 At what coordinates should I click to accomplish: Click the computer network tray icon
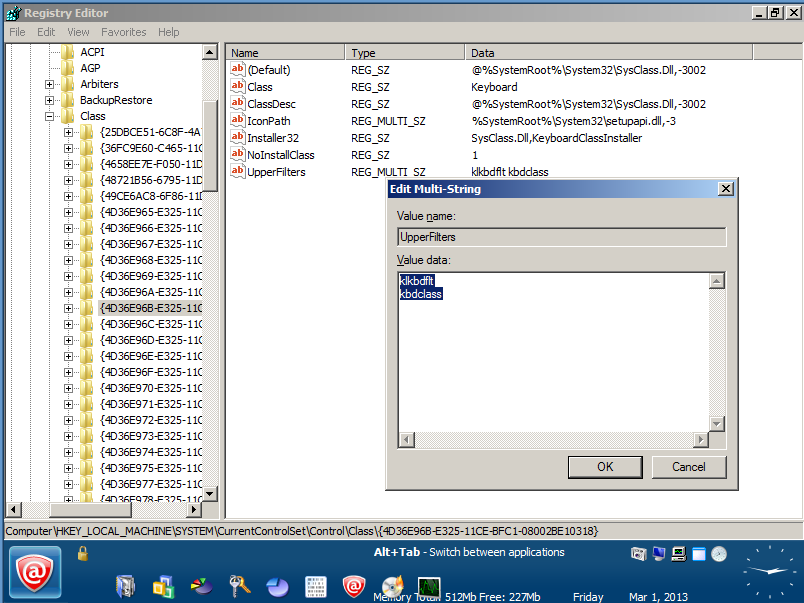(678, 554)
